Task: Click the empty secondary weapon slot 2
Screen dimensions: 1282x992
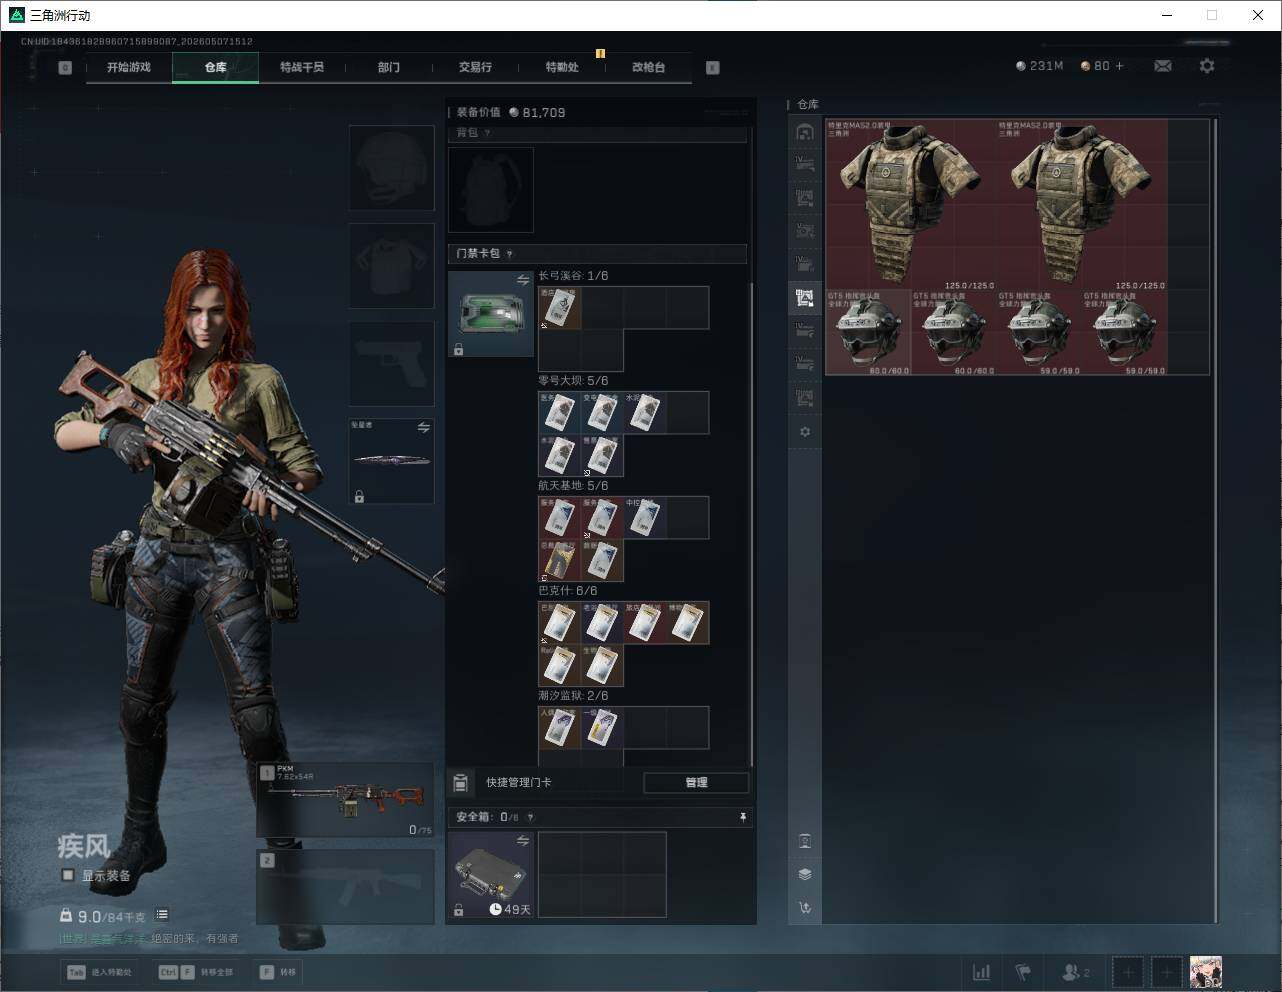Action: click(x=346, y=887)
